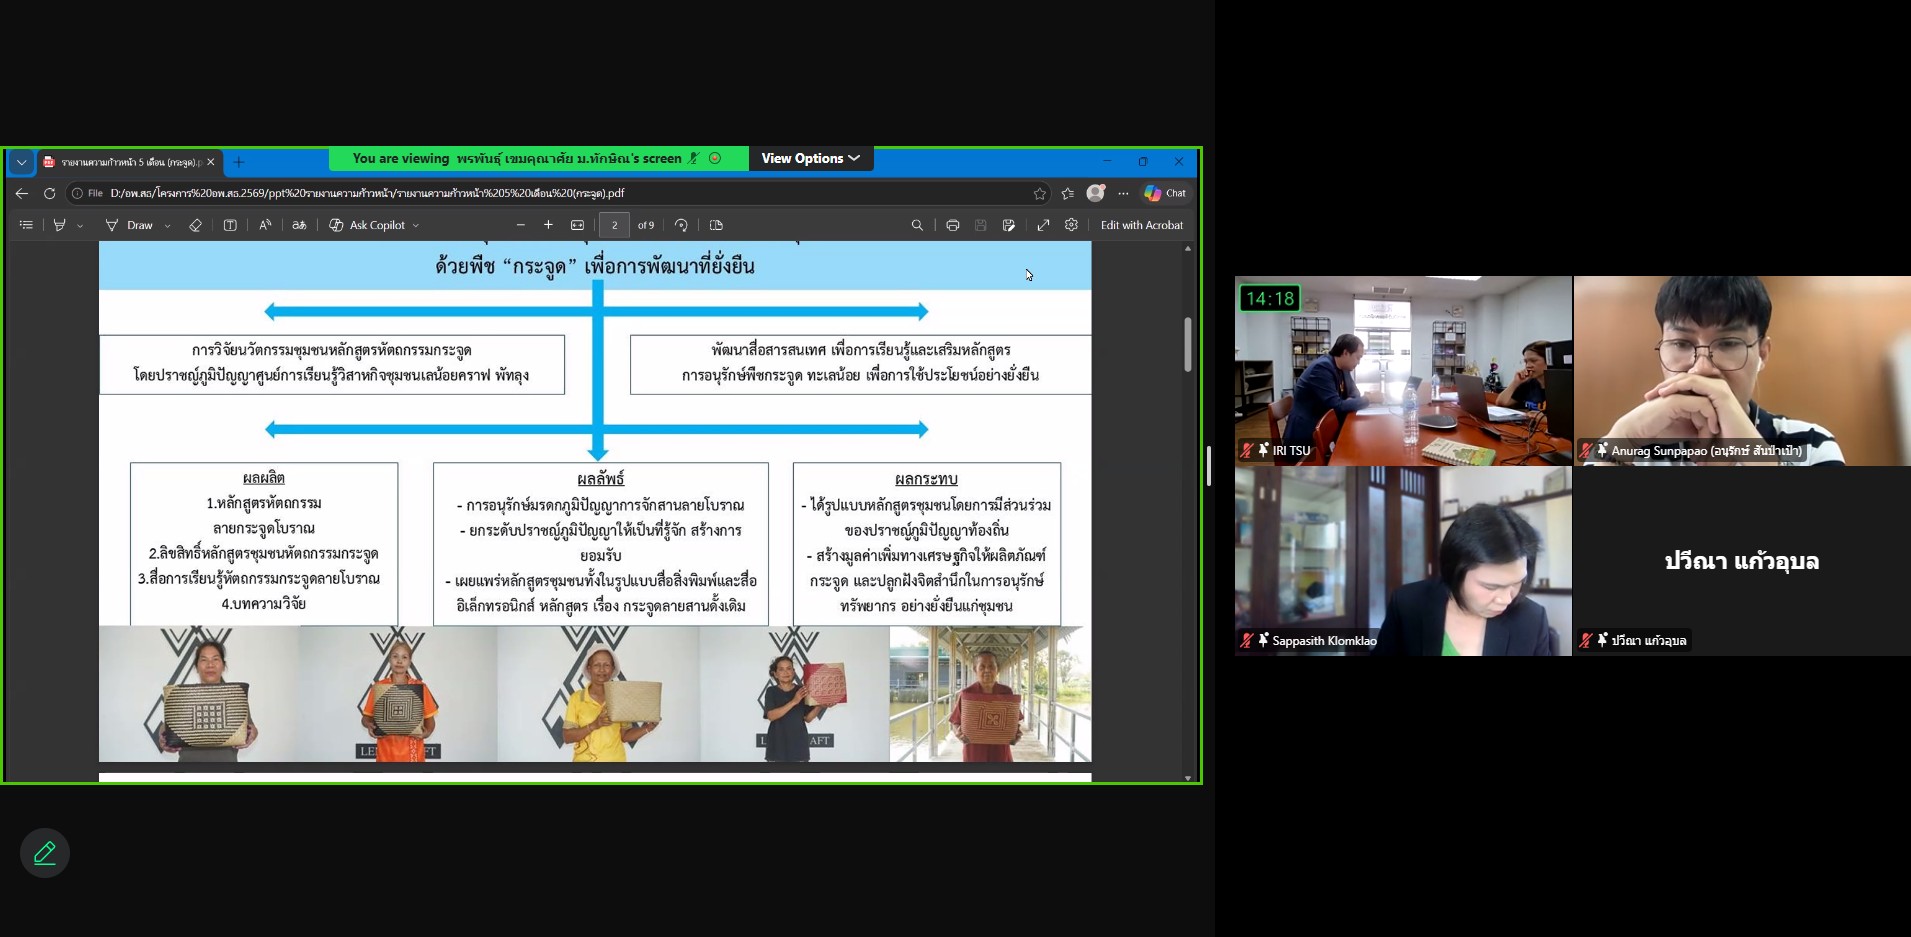Click muted mic icon on Sappasith tile
The image size is (1911, 937).
tap(1247, 640)
